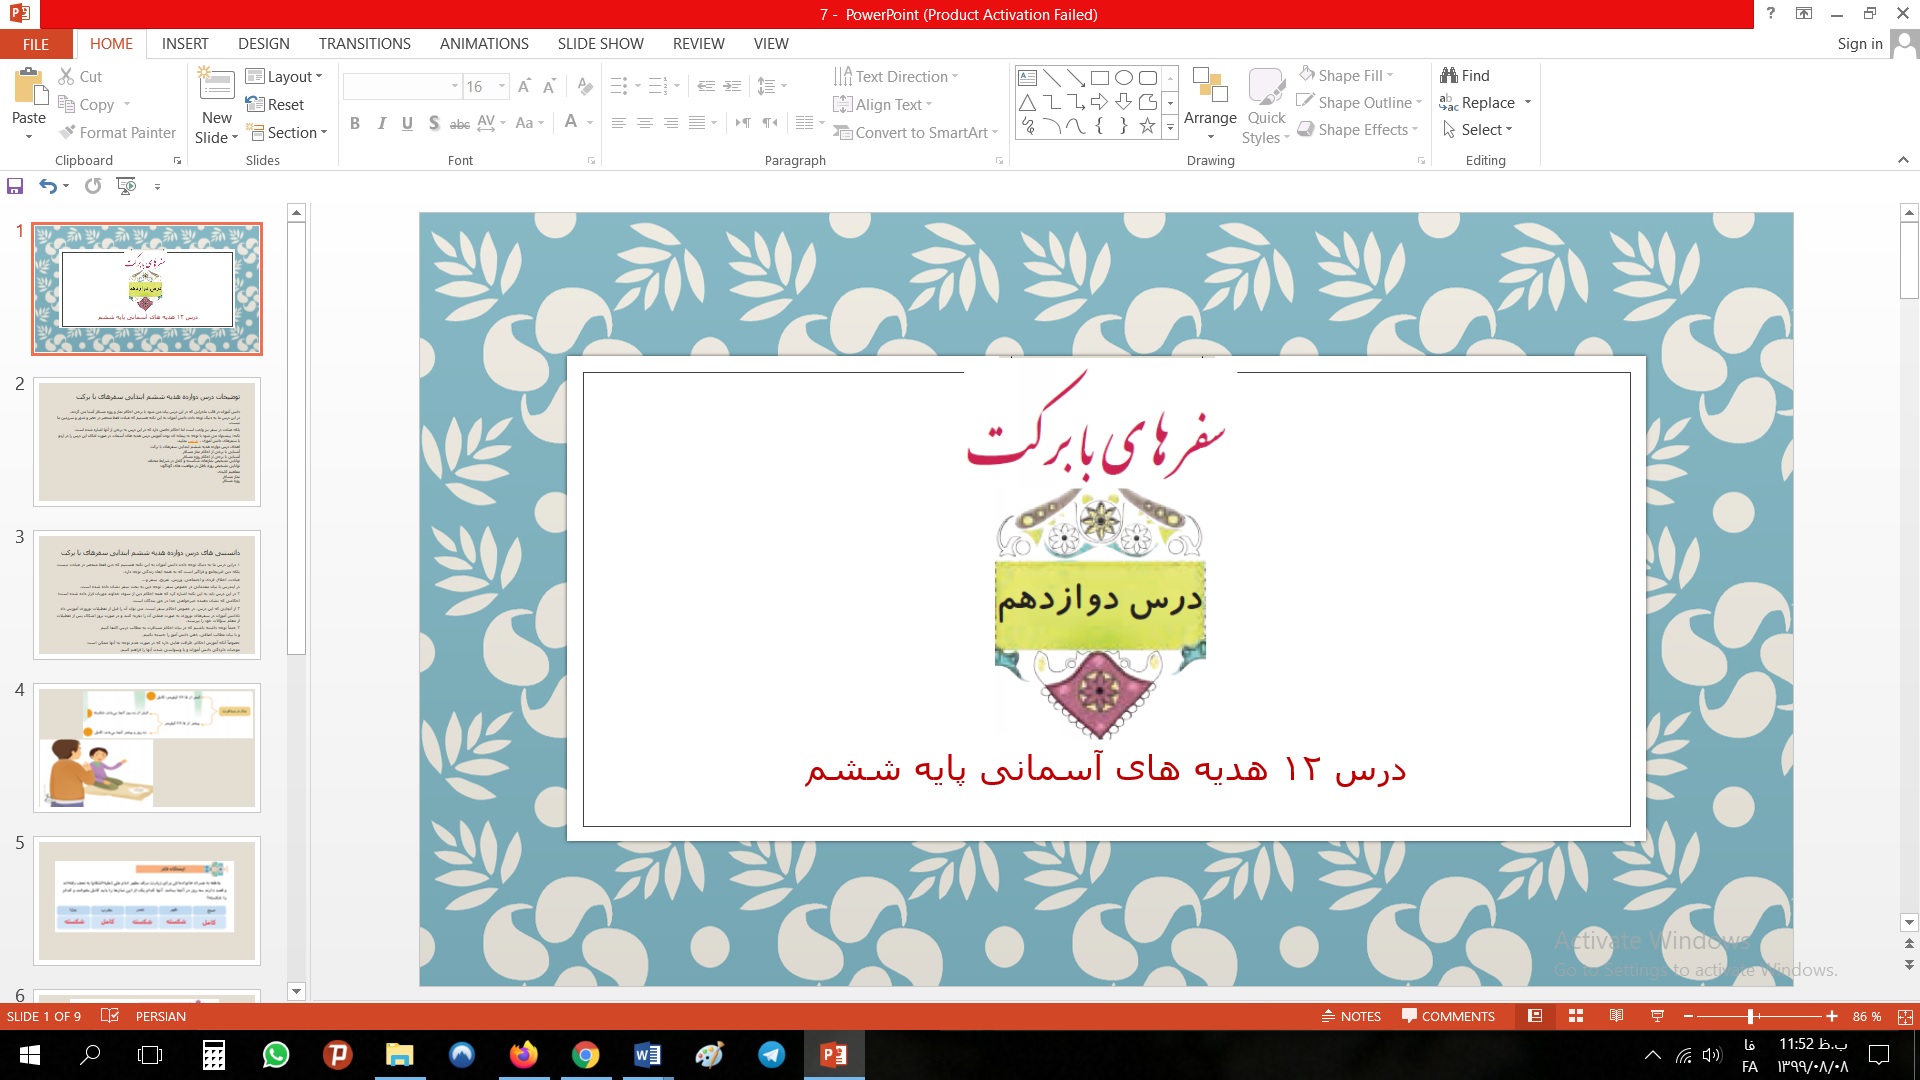This screenshot has width=1920, height=1080.
Task: Switch to Normal view button
Action: point(1535,1016)
